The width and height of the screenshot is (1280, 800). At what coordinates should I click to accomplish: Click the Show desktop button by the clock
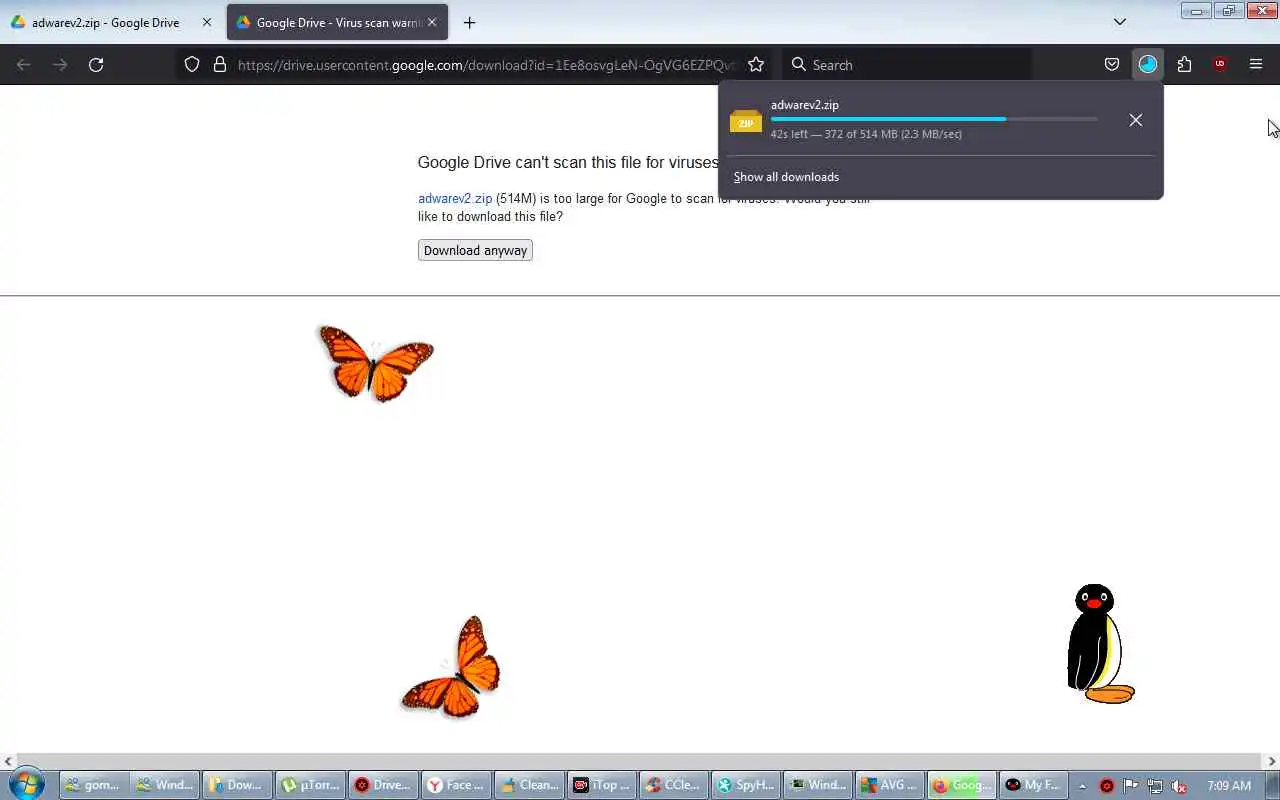pos(1273,785)
